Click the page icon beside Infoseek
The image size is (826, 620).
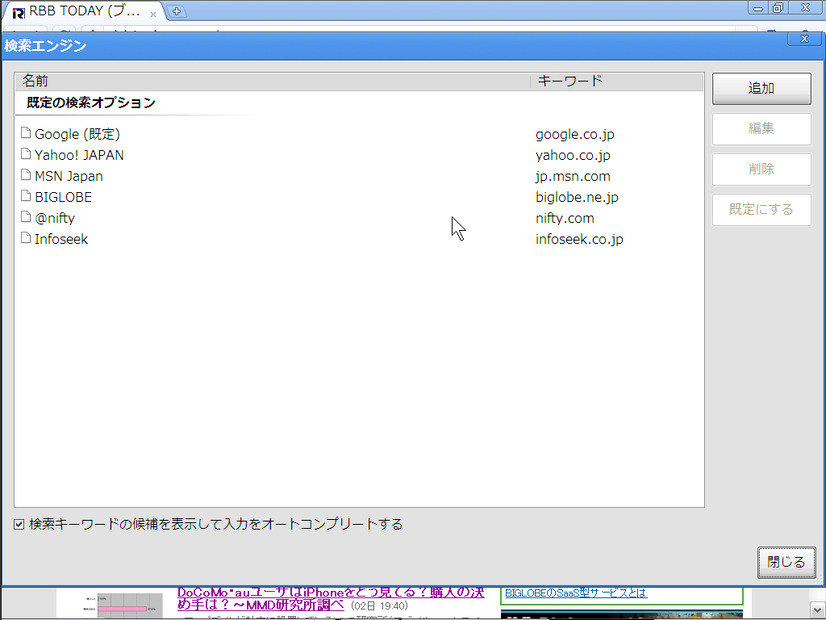26,239
